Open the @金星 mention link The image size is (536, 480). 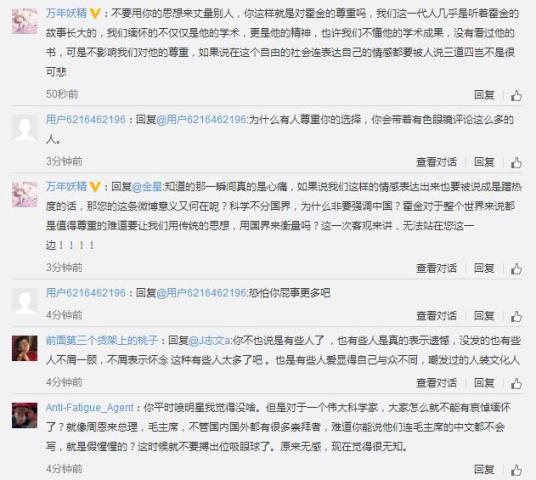[x=147, y=187]
